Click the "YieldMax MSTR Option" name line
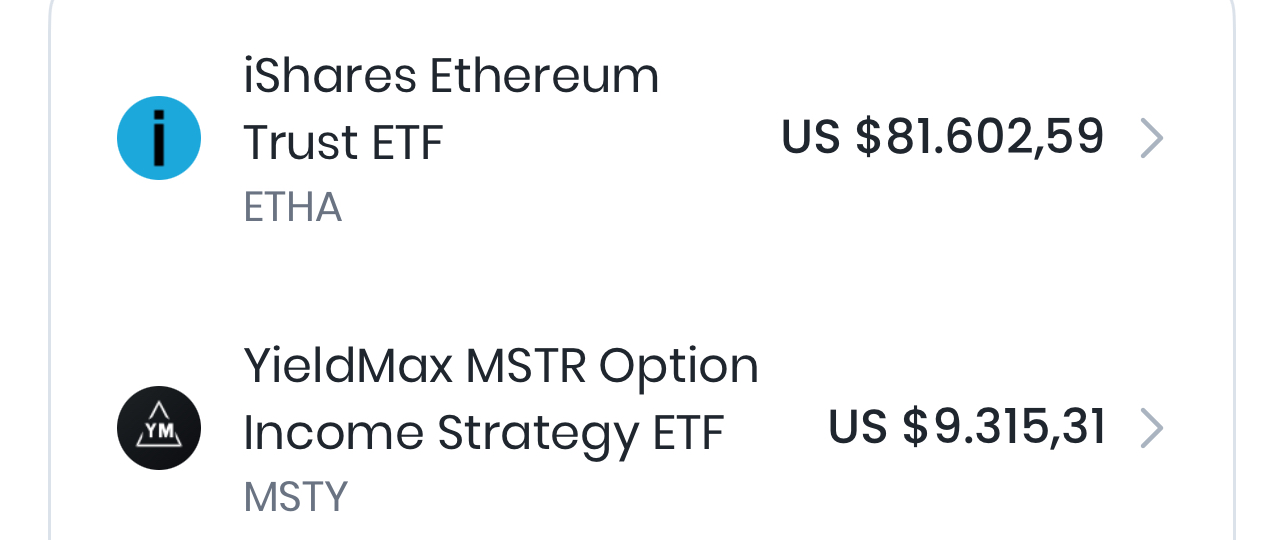 (501, 366)
